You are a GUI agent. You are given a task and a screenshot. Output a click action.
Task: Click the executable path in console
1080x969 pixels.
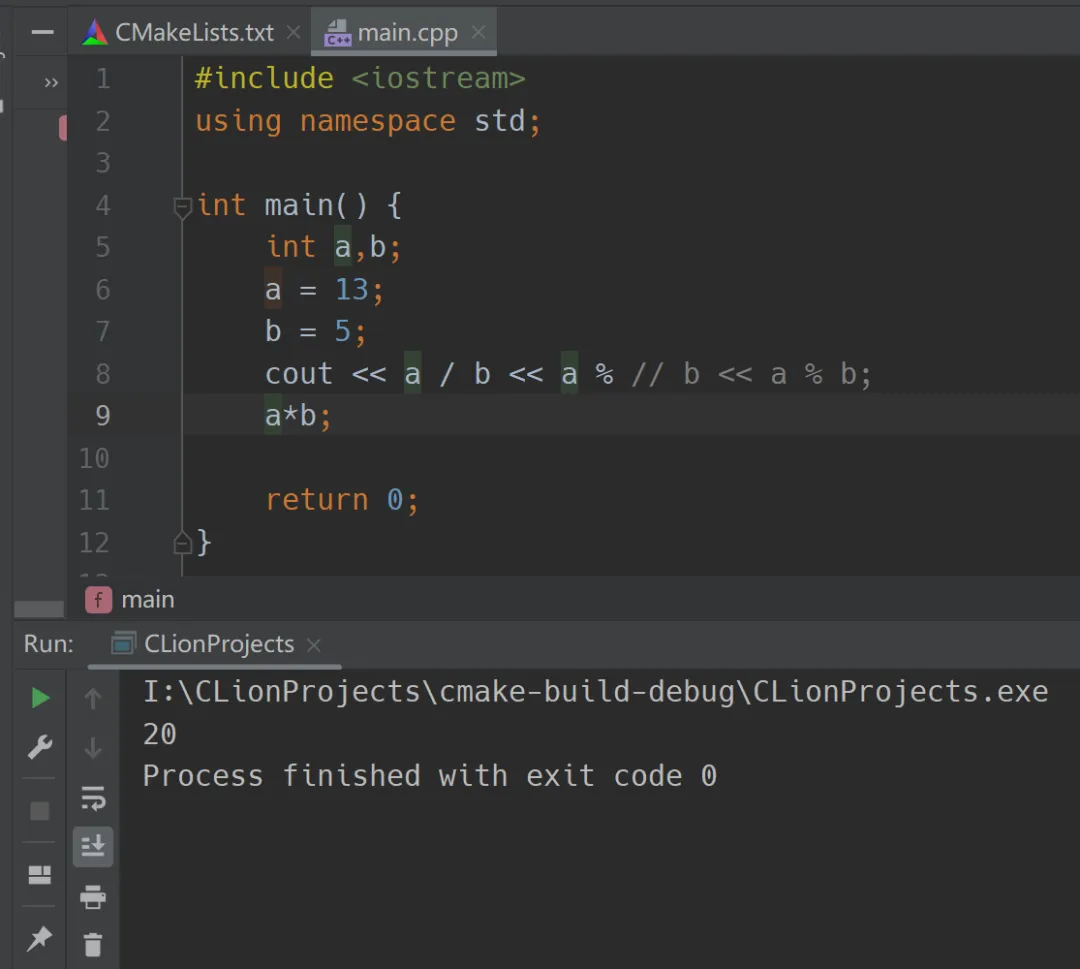595,691
